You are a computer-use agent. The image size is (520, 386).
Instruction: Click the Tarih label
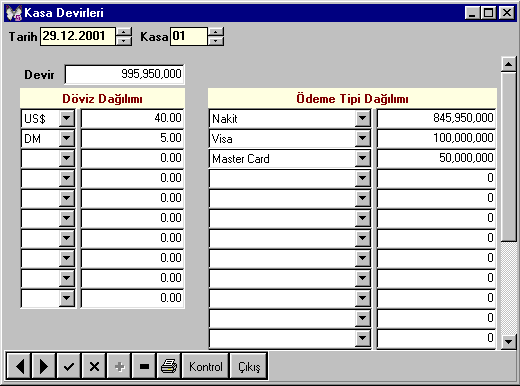pyautogui.click(x=23, y=37)
